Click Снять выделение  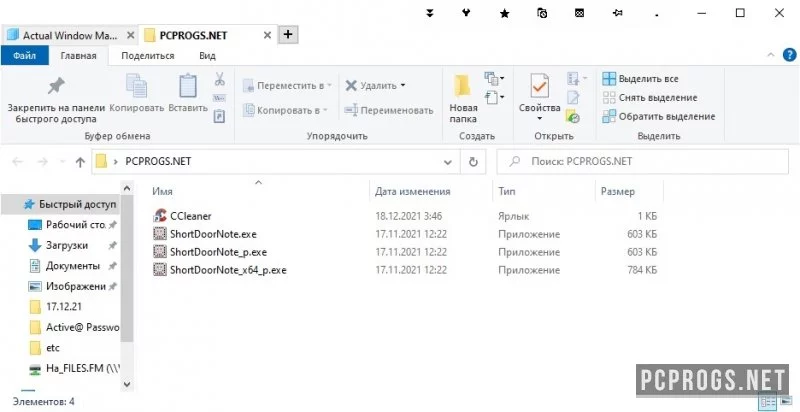(x=649, y=97)
